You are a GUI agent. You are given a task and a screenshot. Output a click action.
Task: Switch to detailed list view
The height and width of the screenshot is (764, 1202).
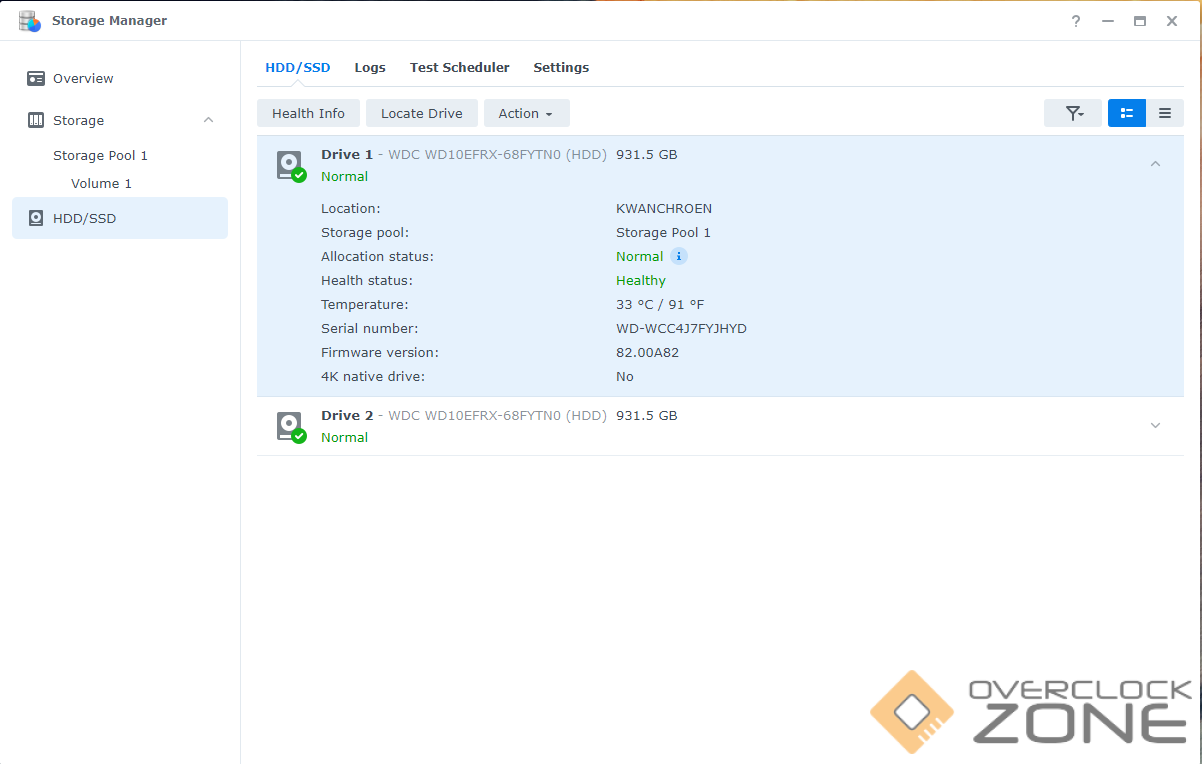click(1126, 113)
